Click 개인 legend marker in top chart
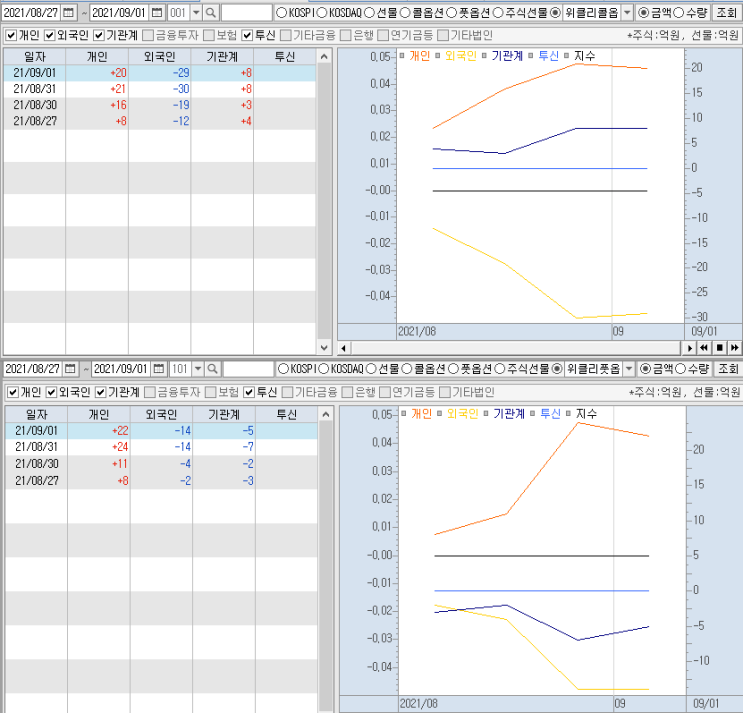Viewport: 743px width, 713px height. [x=402, y=56]
